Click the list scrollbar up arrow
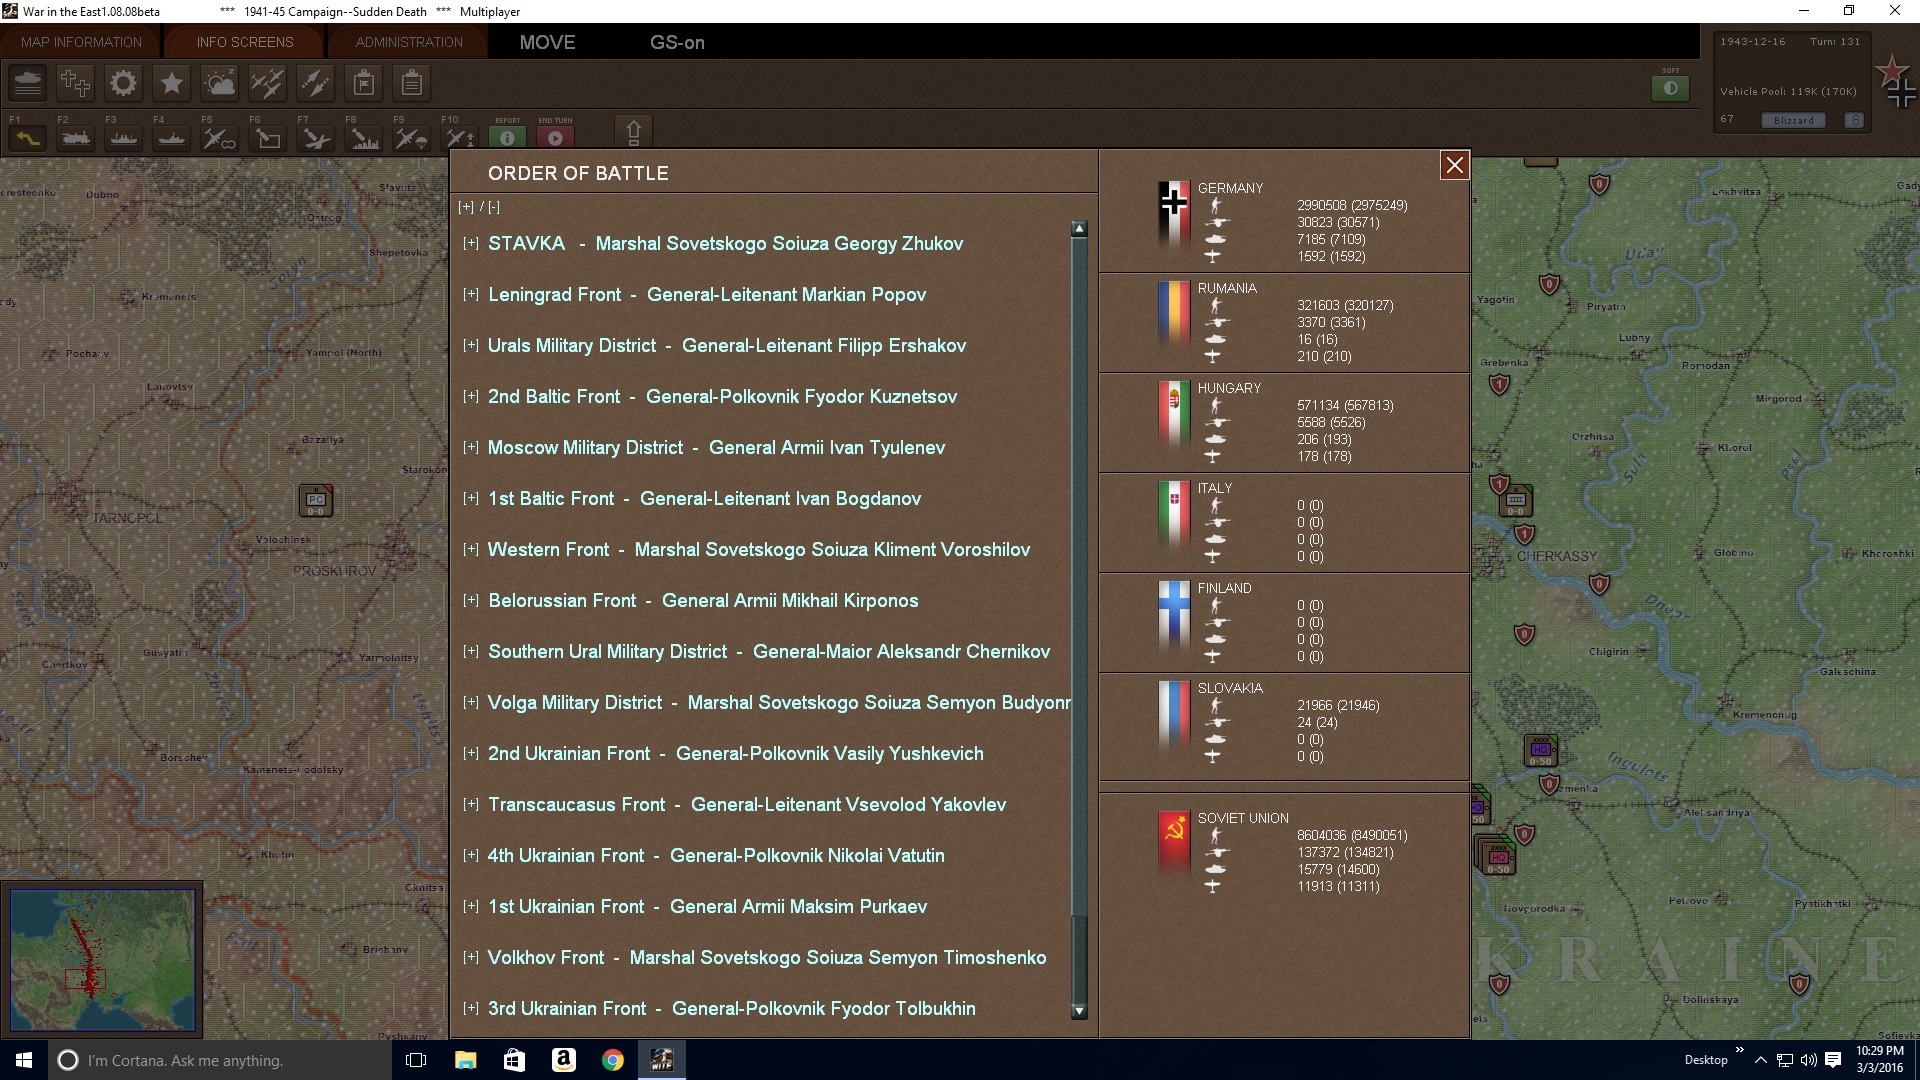This screenshot has width=1920, height=1080. 1079,229
